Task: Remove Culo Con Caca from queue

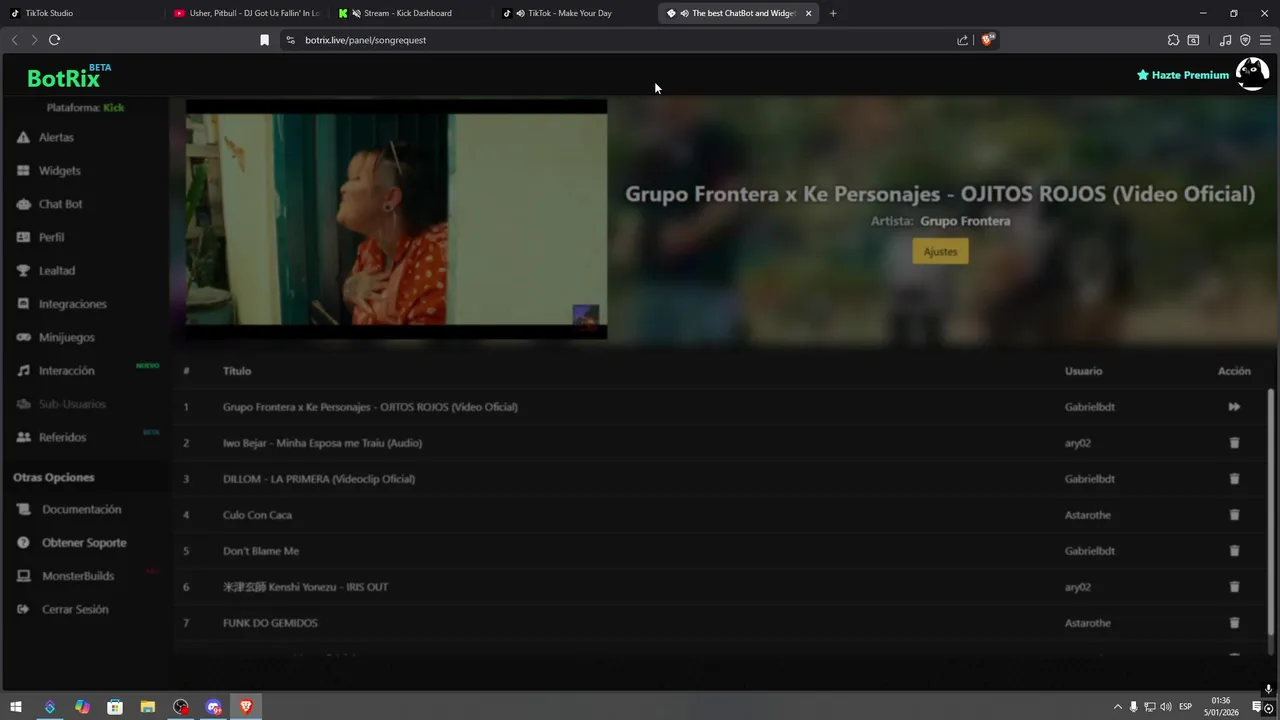Action: pyautogui.click(x=1234, y=515)
